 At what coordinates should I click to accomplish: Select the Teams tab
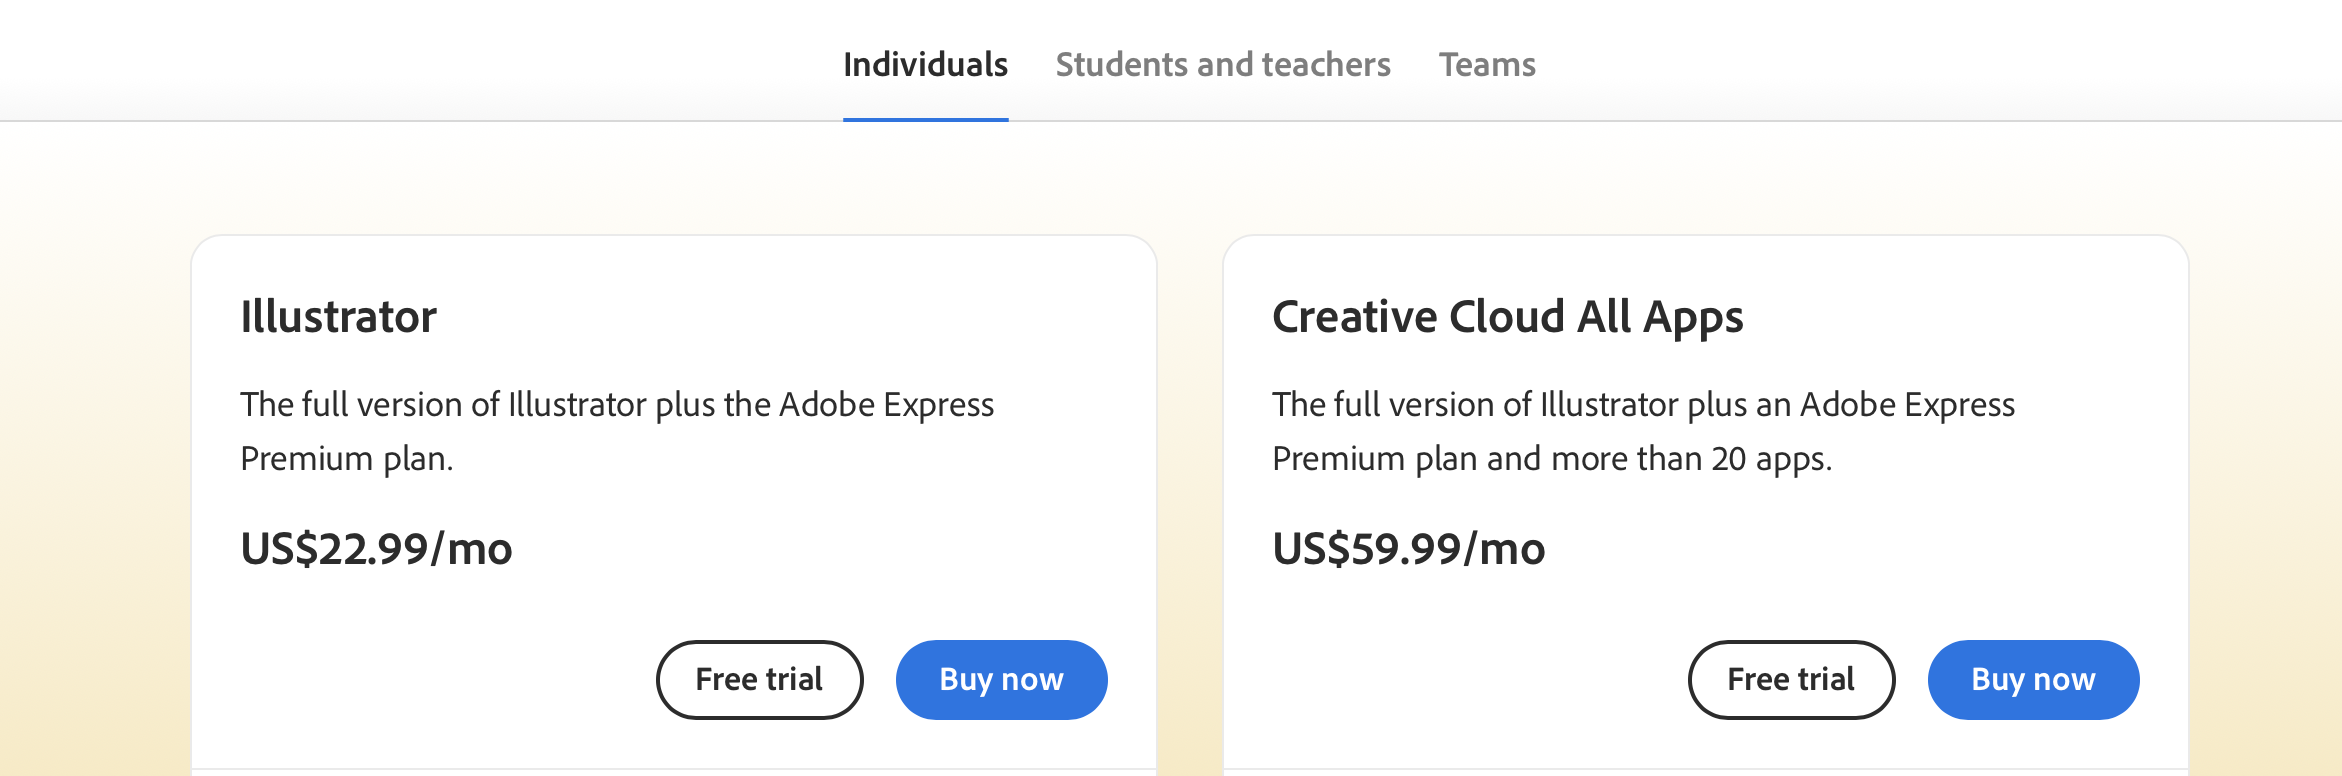tap(1486, 65)
